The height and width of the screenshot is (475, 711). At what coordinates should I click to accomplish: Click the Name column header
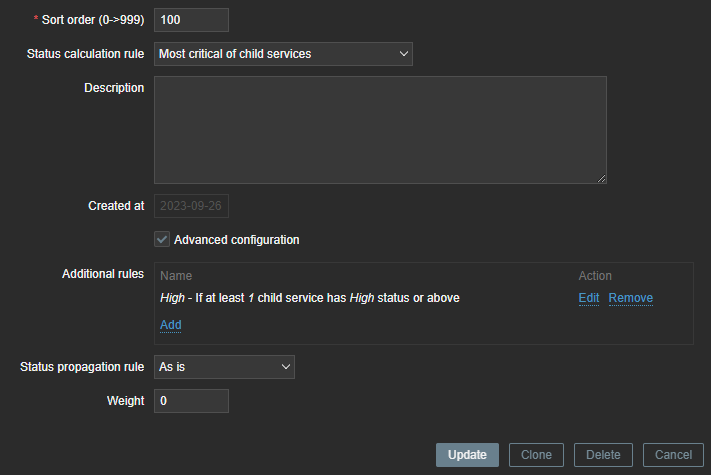176,276
